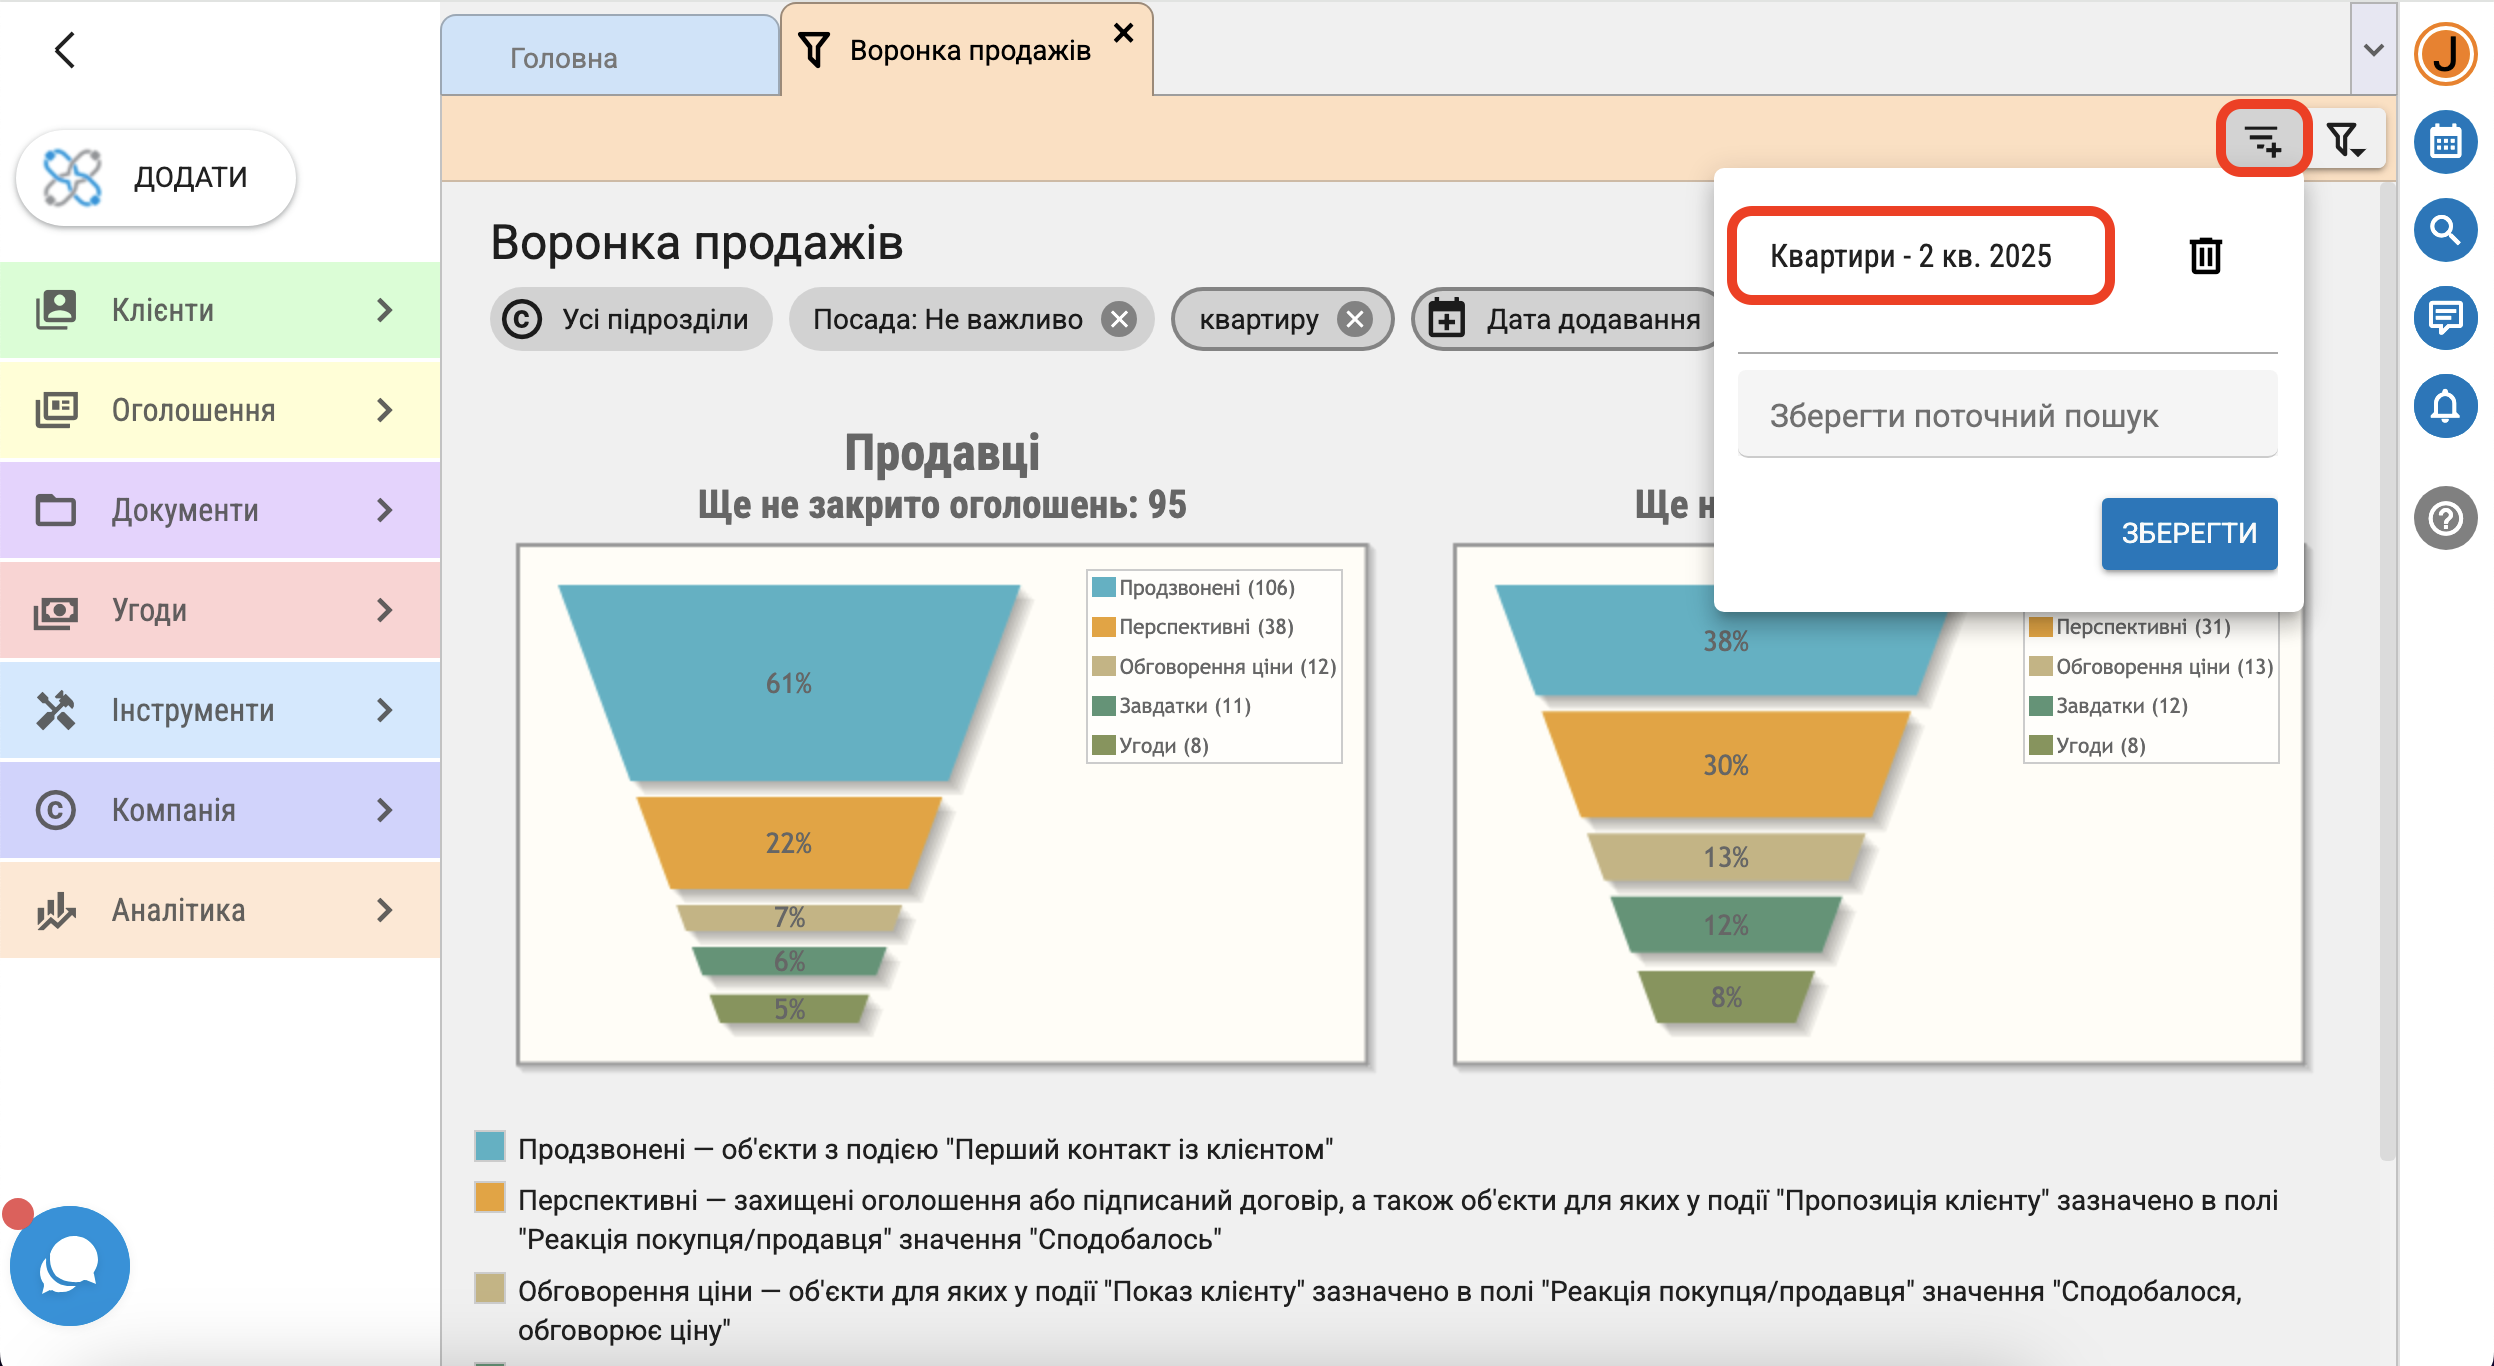The width and height of the screenshot is (2494, 1366).
Task: Remove the квартиру filter chip
Action: [1355, 320]
